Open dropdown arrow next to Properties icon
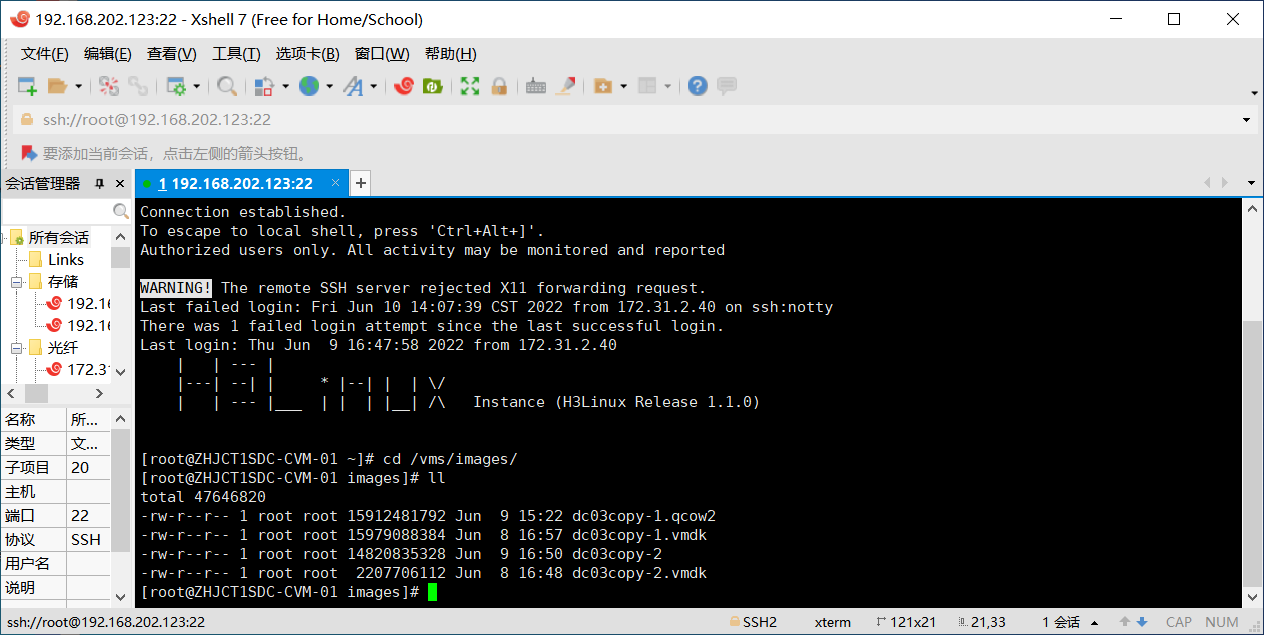This screenshot has height=635, width=1264. click(197, 86)
